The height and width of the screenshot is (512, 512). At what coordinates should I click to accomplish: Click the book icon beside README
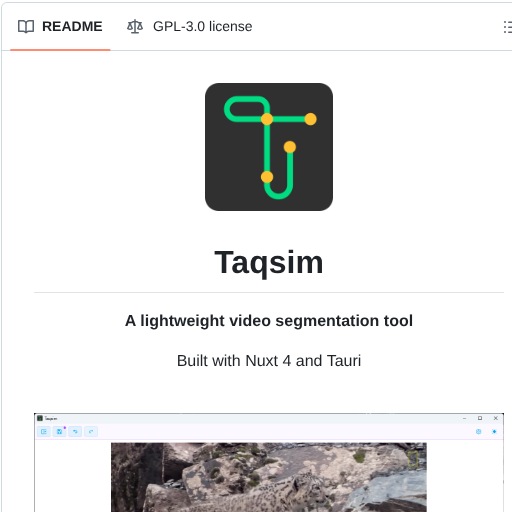(26, 27)
